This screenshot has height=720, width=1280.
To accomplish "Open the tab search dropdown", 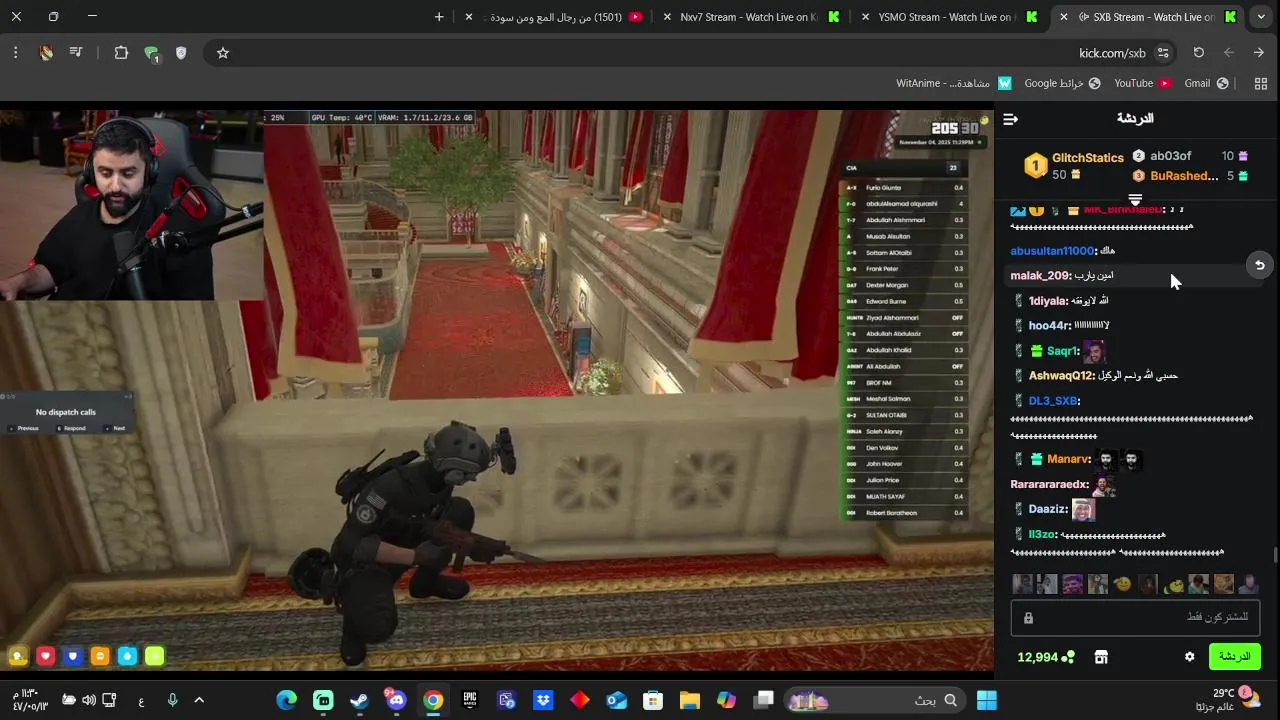I will [x=1261, y=17].
